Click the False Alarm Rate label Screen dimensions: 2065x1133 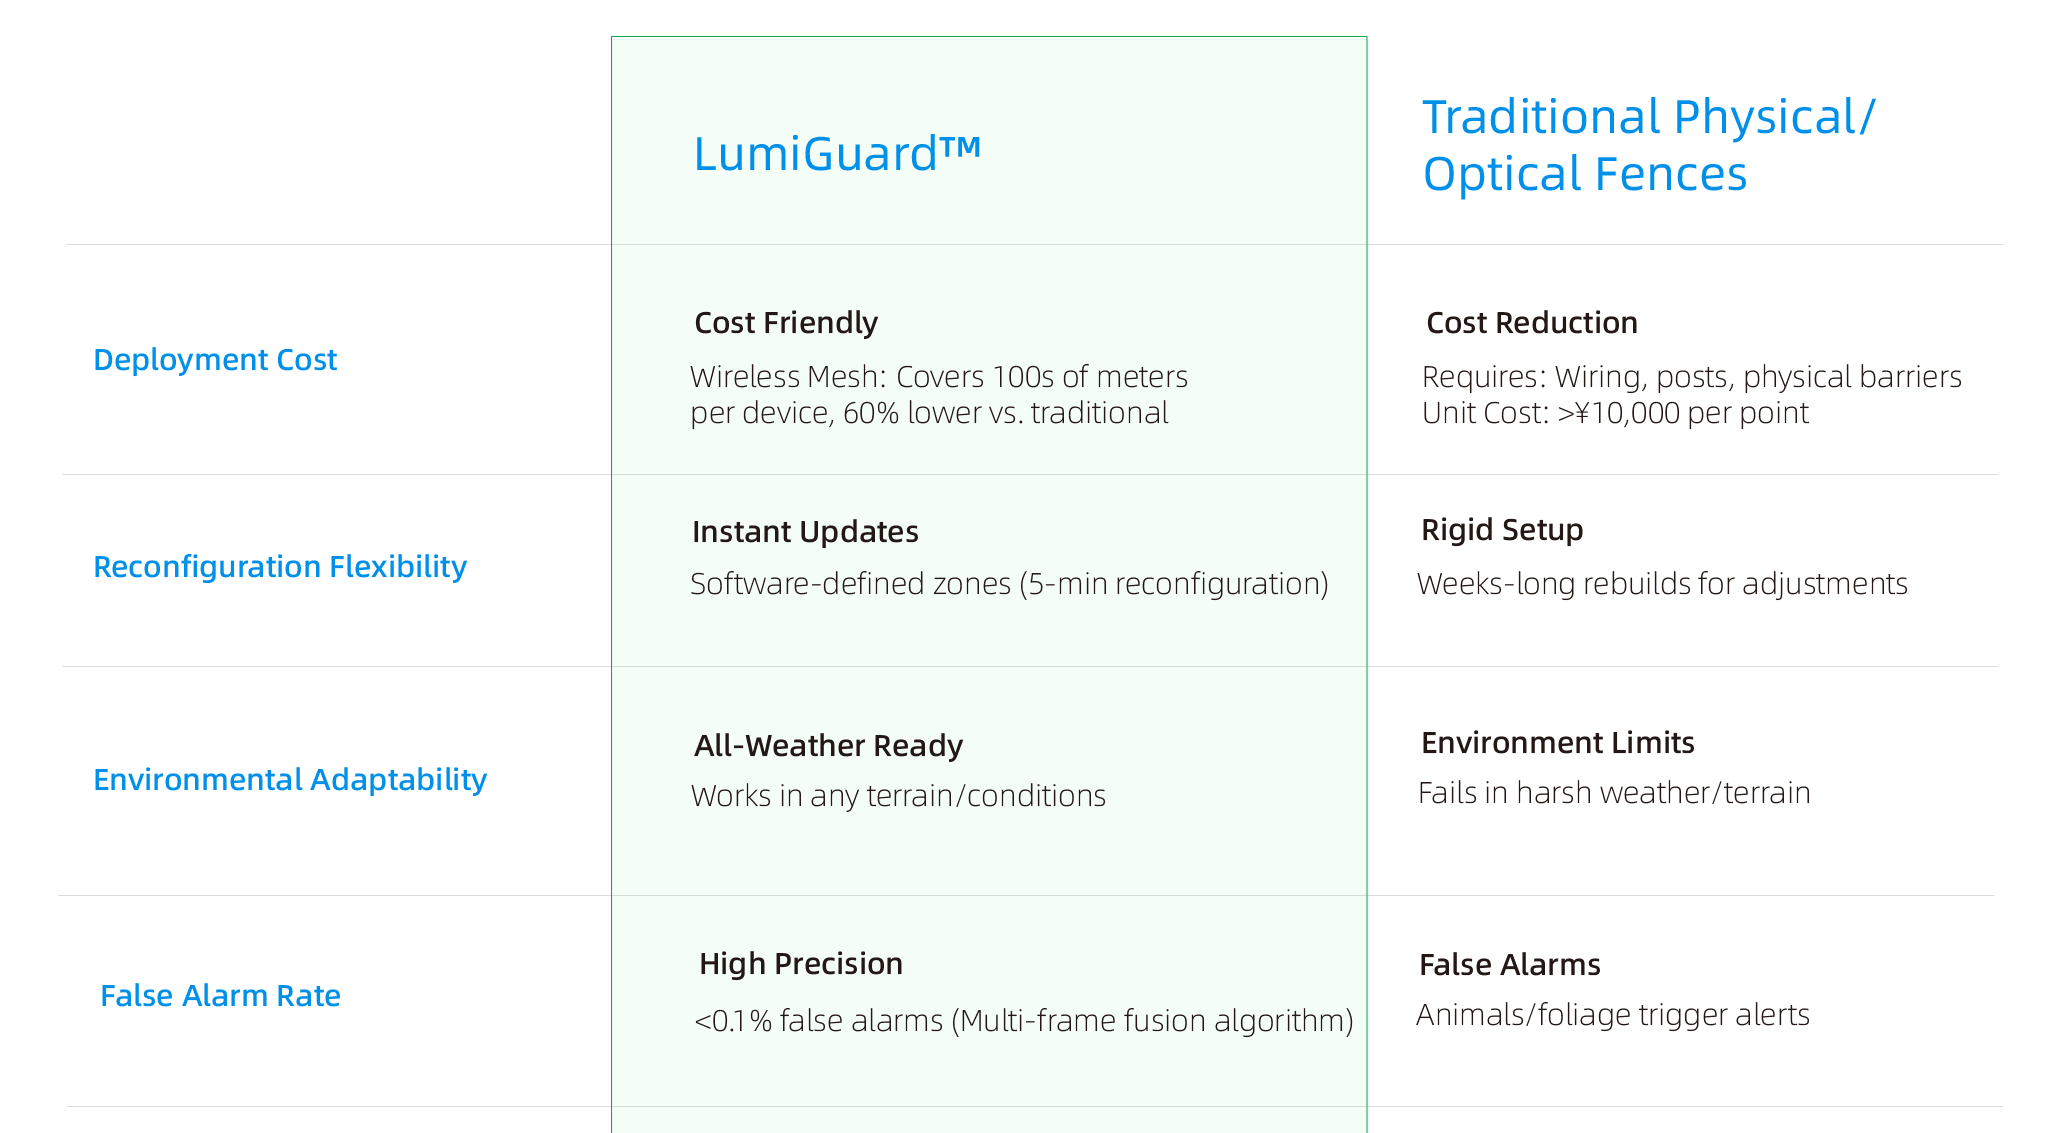[220, 995]
